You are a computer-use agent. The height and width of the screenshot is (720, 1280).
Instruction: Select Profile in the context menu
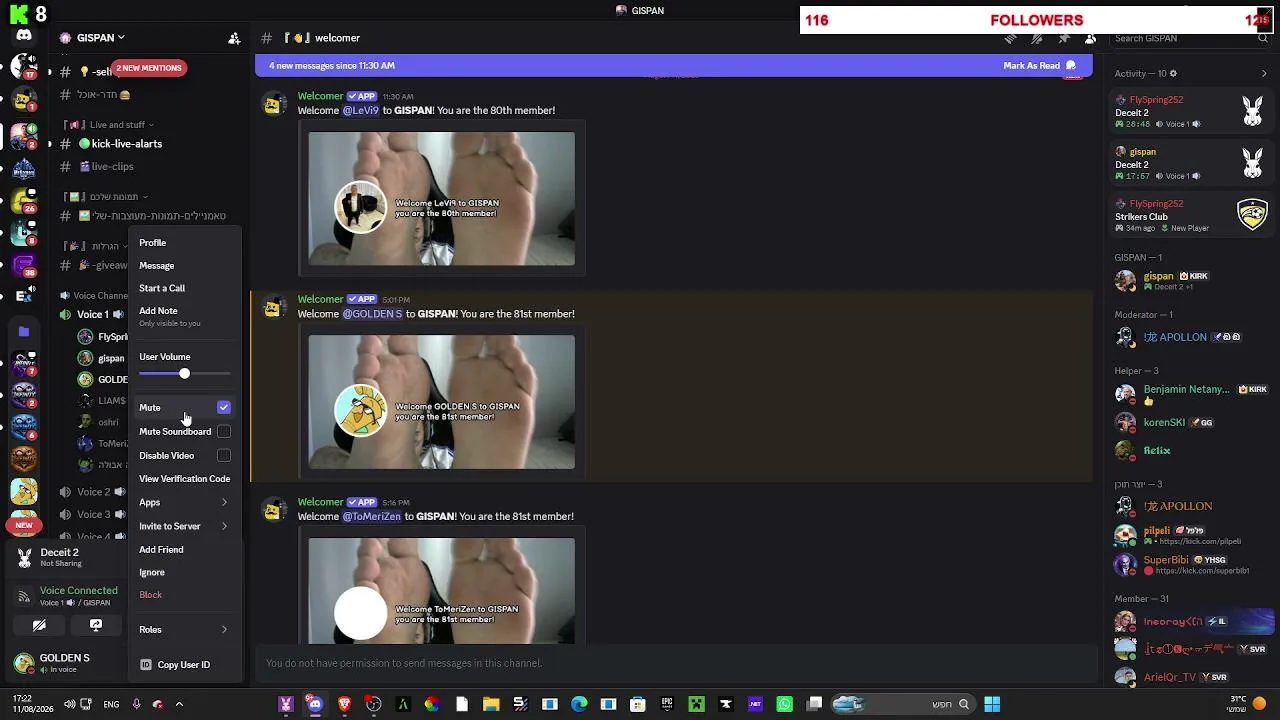(x=185, y=242)
